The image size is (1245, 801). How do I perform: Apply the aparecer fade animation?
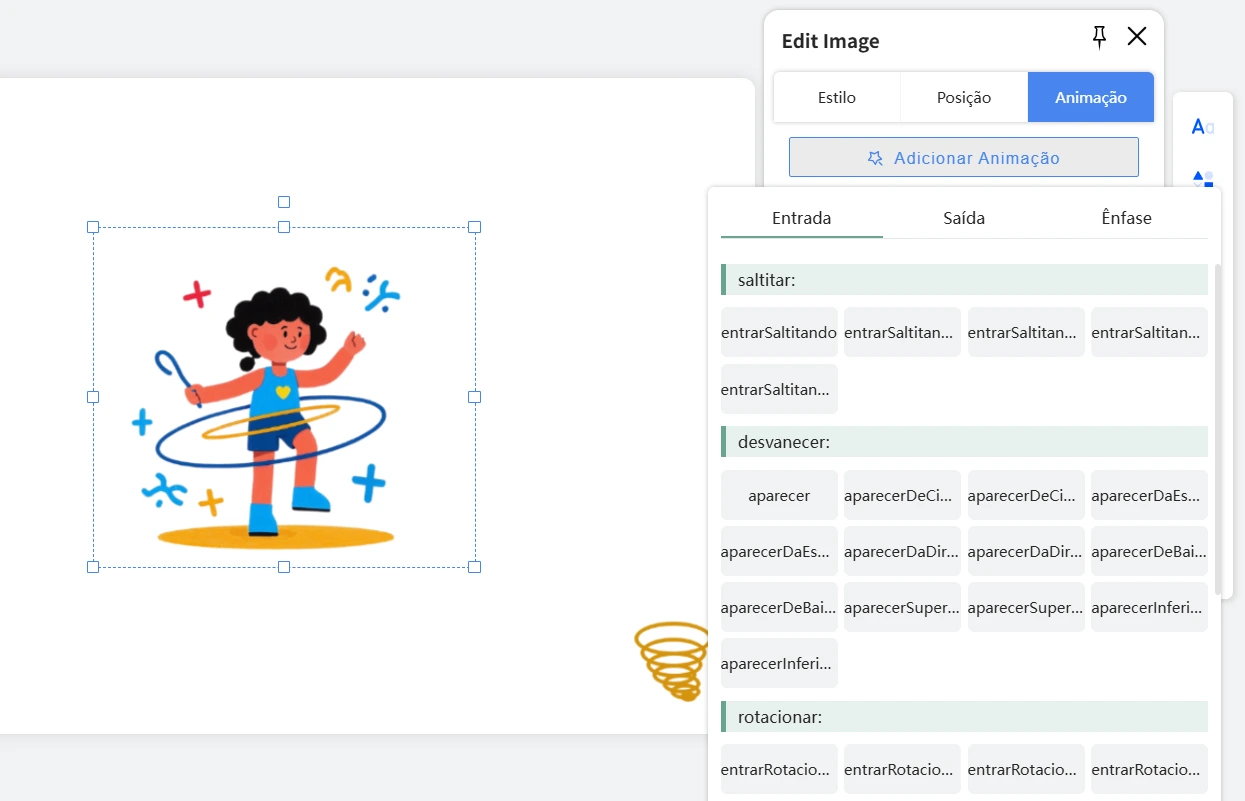779,495
